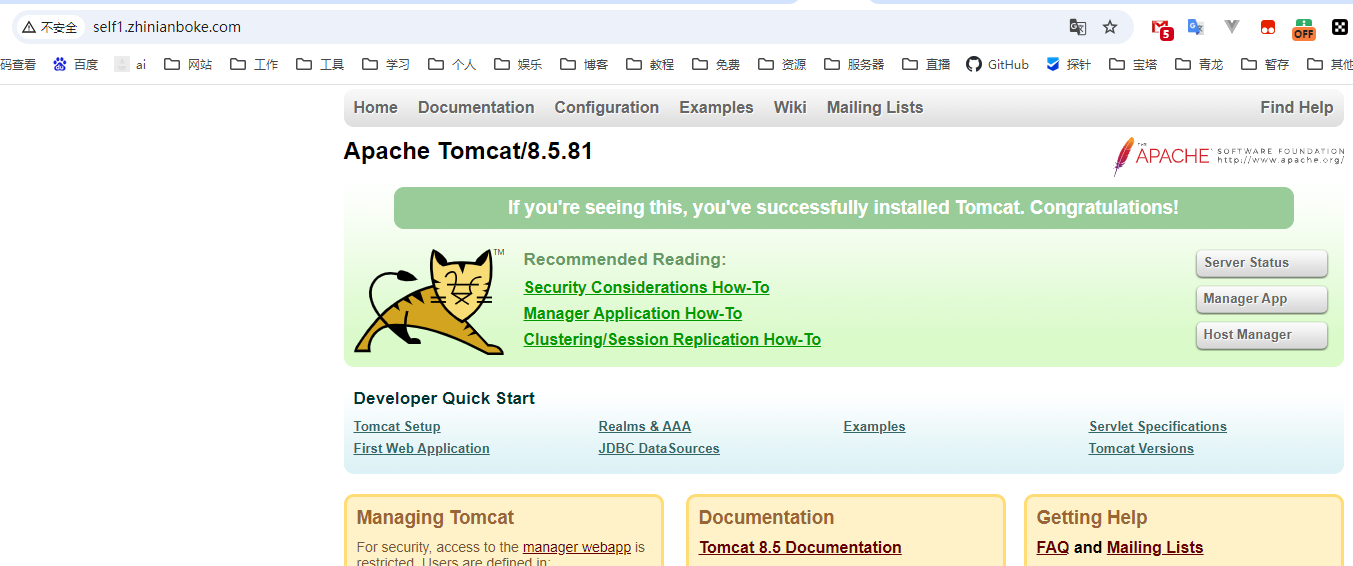This screenshot has width=1353, height=566.
Task: Click the Apache Software Foundation logo
Action: point(1228,156)
